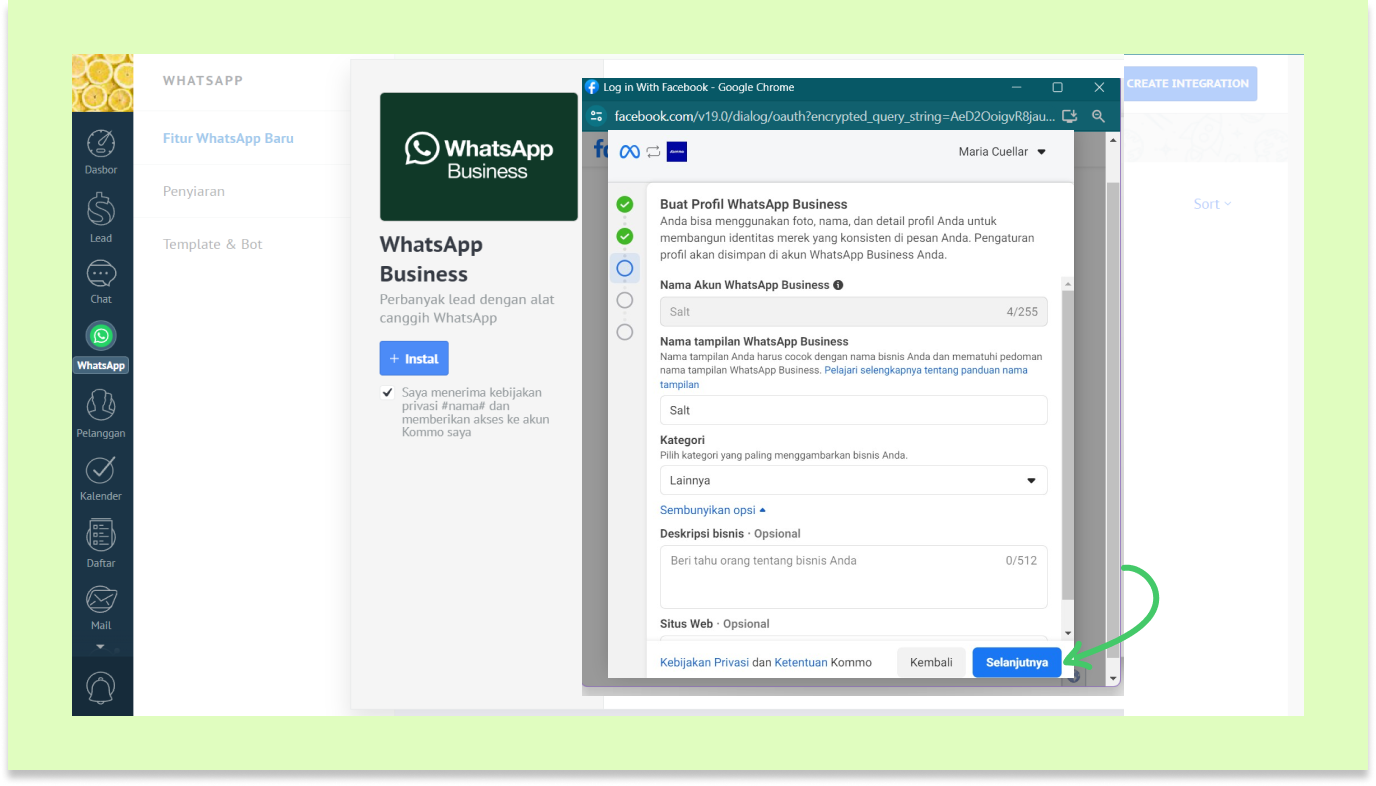1376x786 pixels.
Task: Select the third step indicator circle
Action: coord(624,268)
